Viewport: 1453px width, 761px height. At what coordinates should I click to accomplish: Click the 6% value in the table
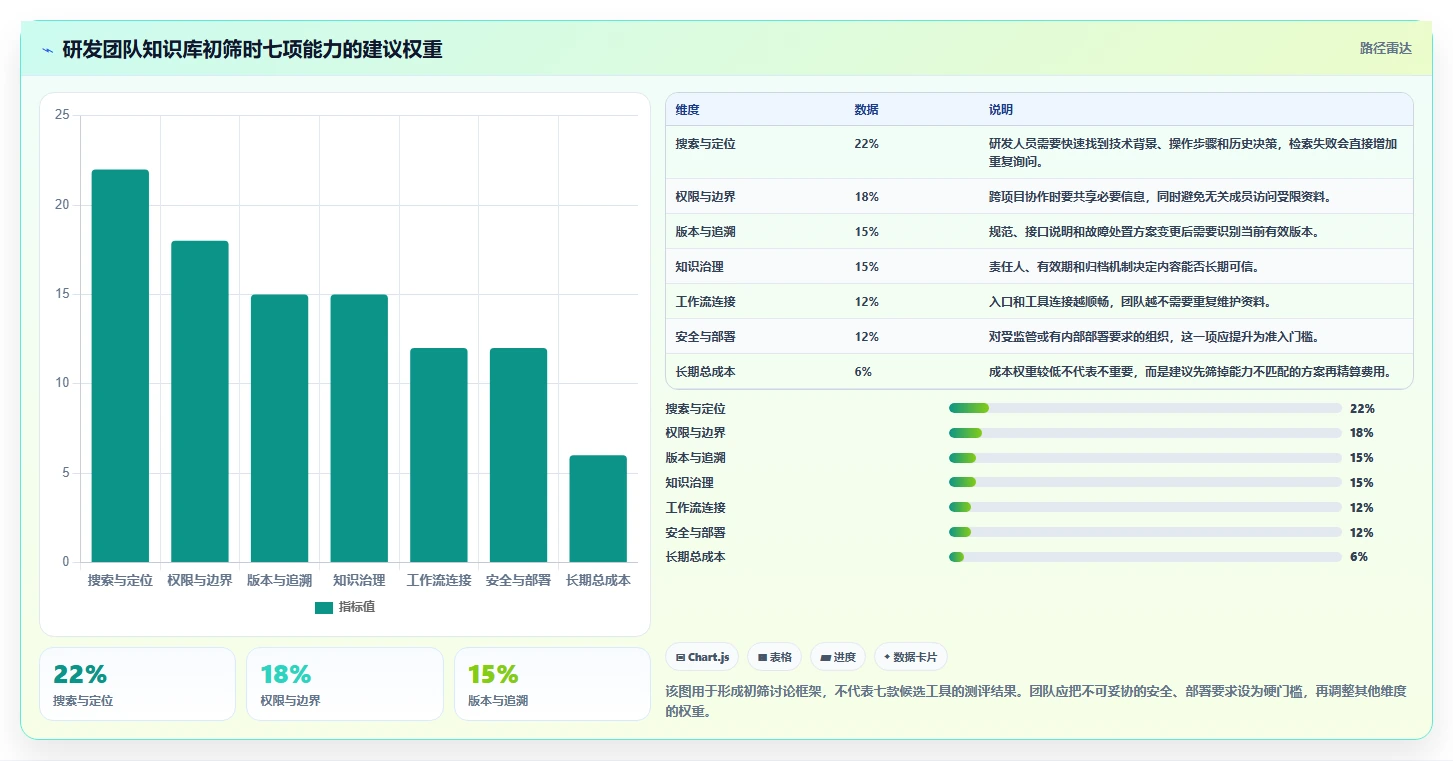tap(863, 372)
